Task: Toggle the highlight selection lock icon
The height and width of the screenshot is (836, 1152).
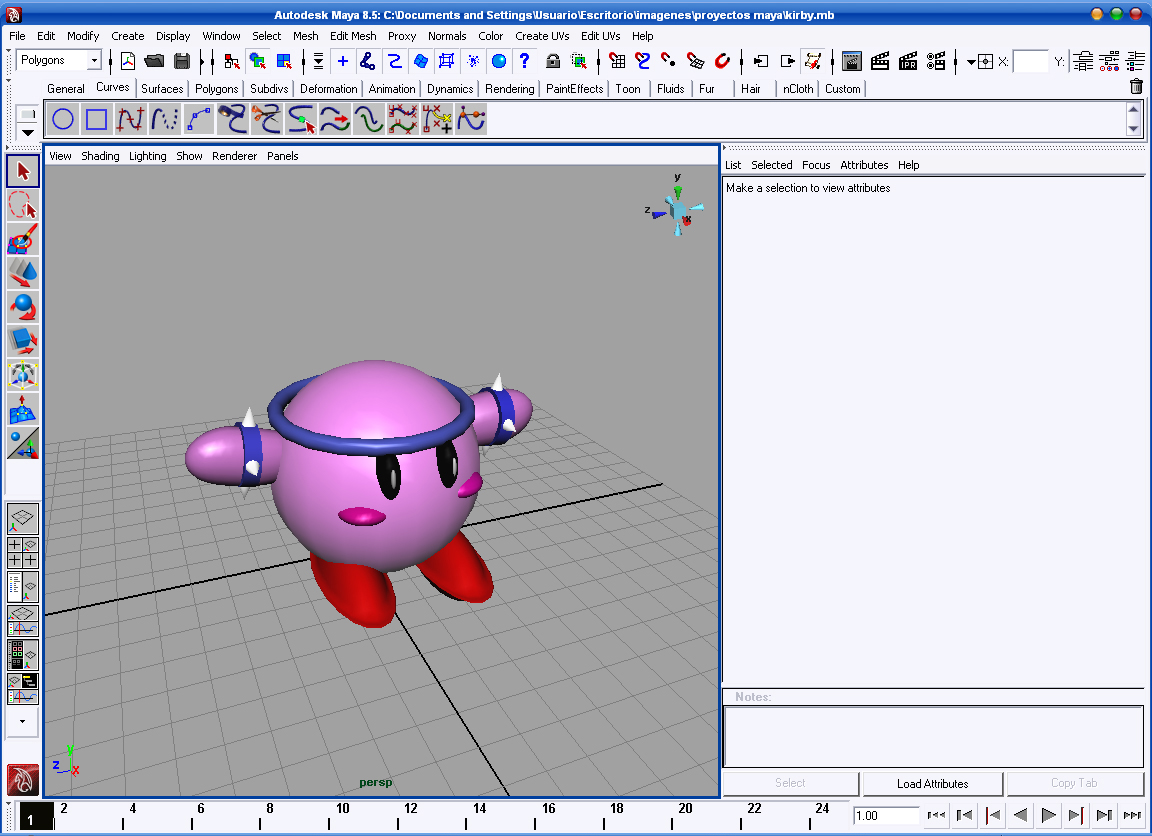Action: click(x=553, y=61)
